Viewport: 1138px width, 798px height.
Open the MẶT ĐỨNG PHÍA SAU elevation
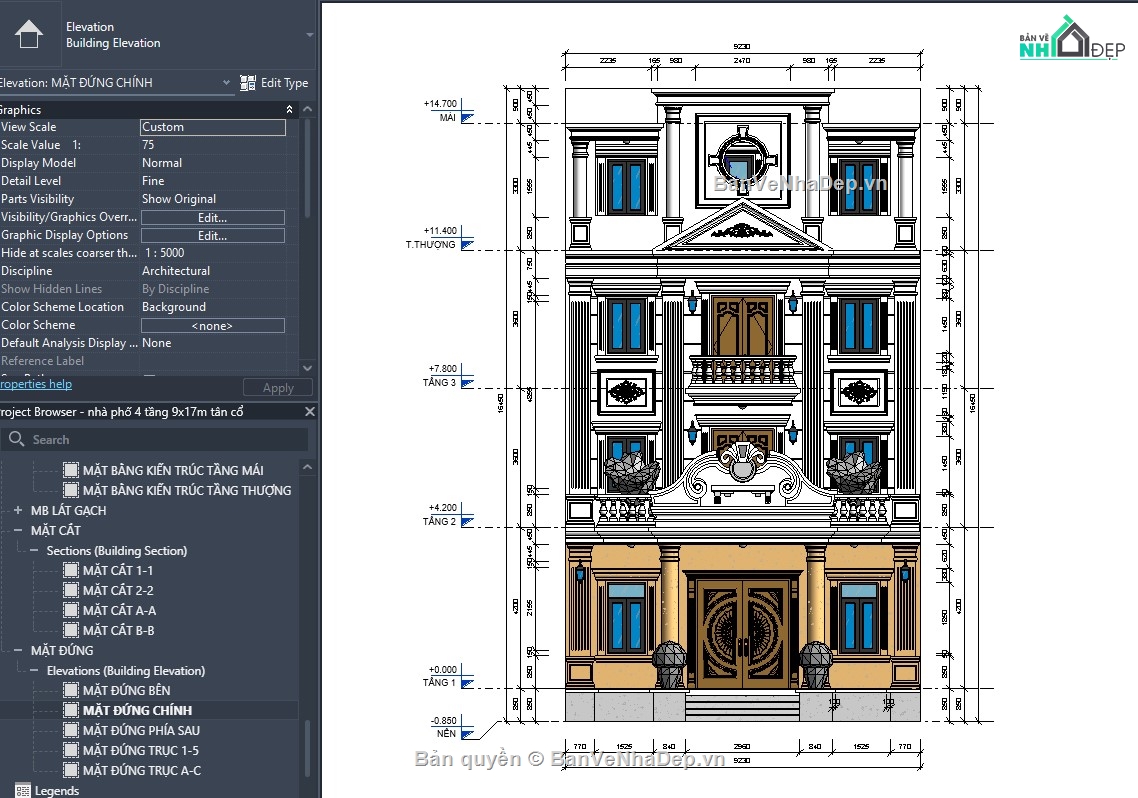pyautogui.click(x=141, y=731)
